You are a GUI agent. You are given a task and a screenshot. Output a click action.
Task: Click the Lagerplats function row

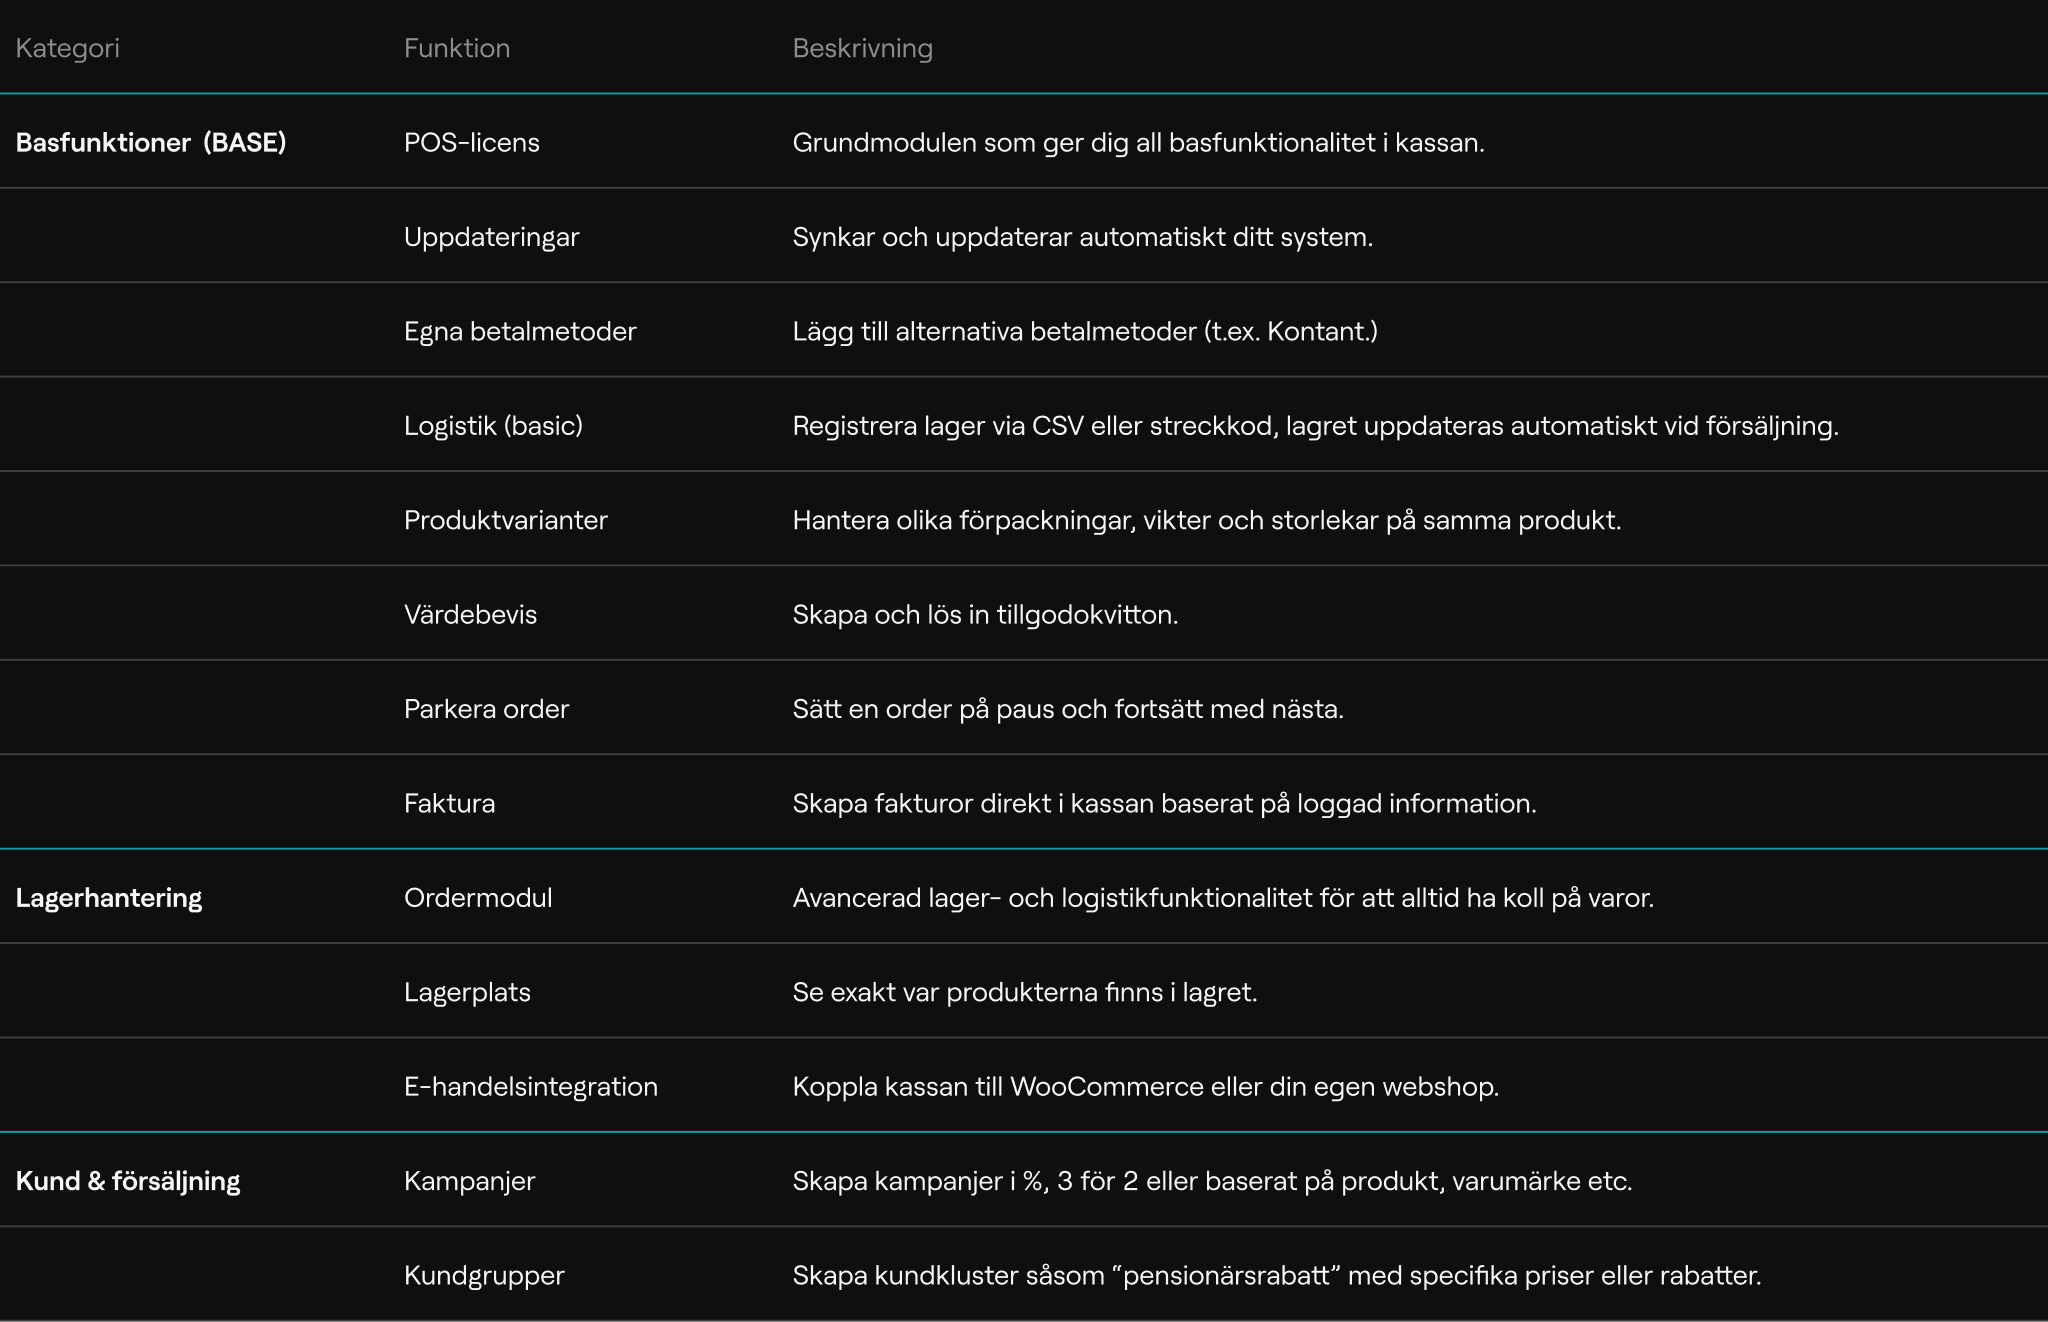pyautogui.click(x=467, y=992)
